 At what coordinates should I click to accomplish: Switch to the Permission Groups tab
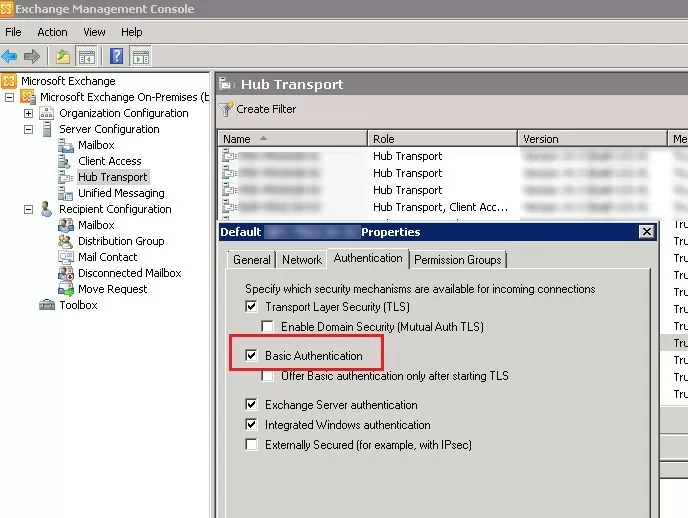coord(458,260)
